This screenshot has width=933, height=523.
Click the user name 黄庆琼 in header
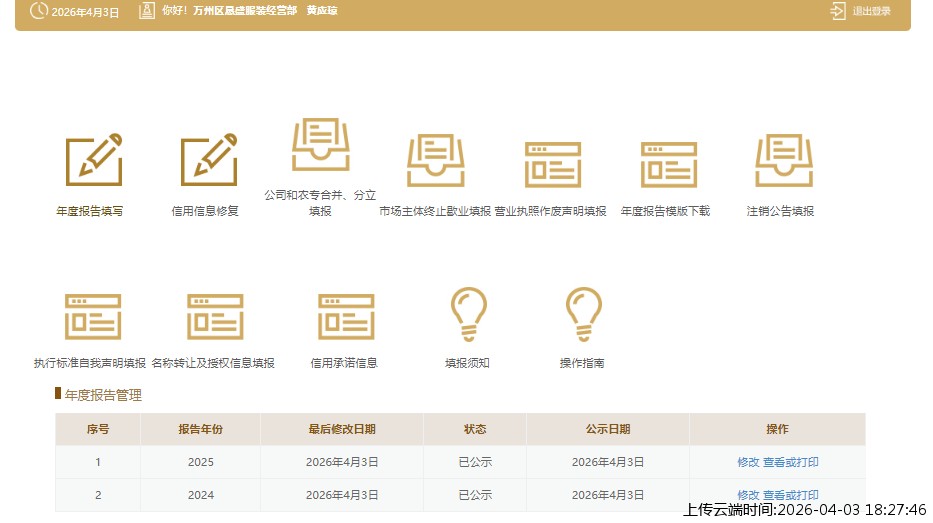click(322, 11)
